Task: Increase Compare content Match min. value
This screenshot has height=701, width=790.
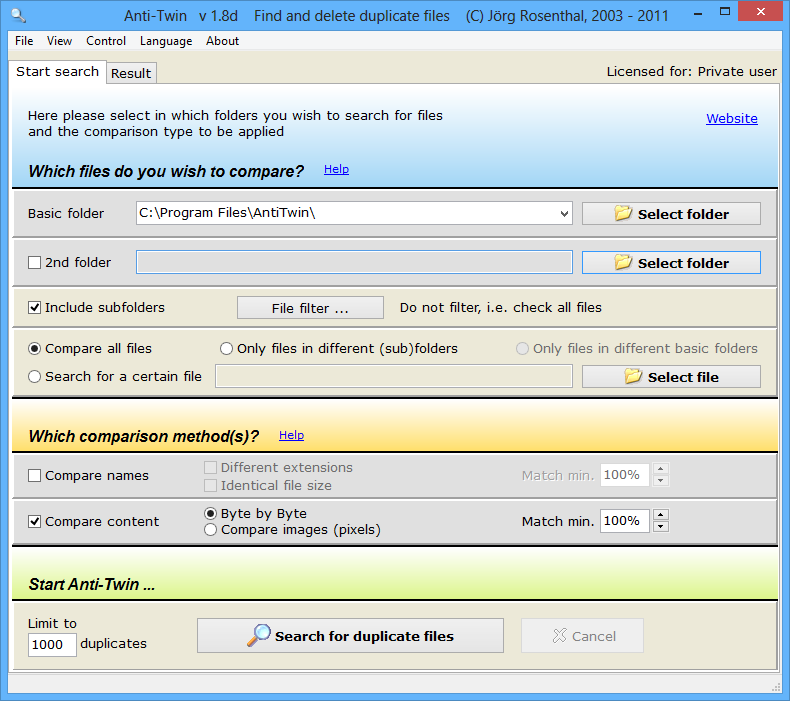Action: click(661, 515)
